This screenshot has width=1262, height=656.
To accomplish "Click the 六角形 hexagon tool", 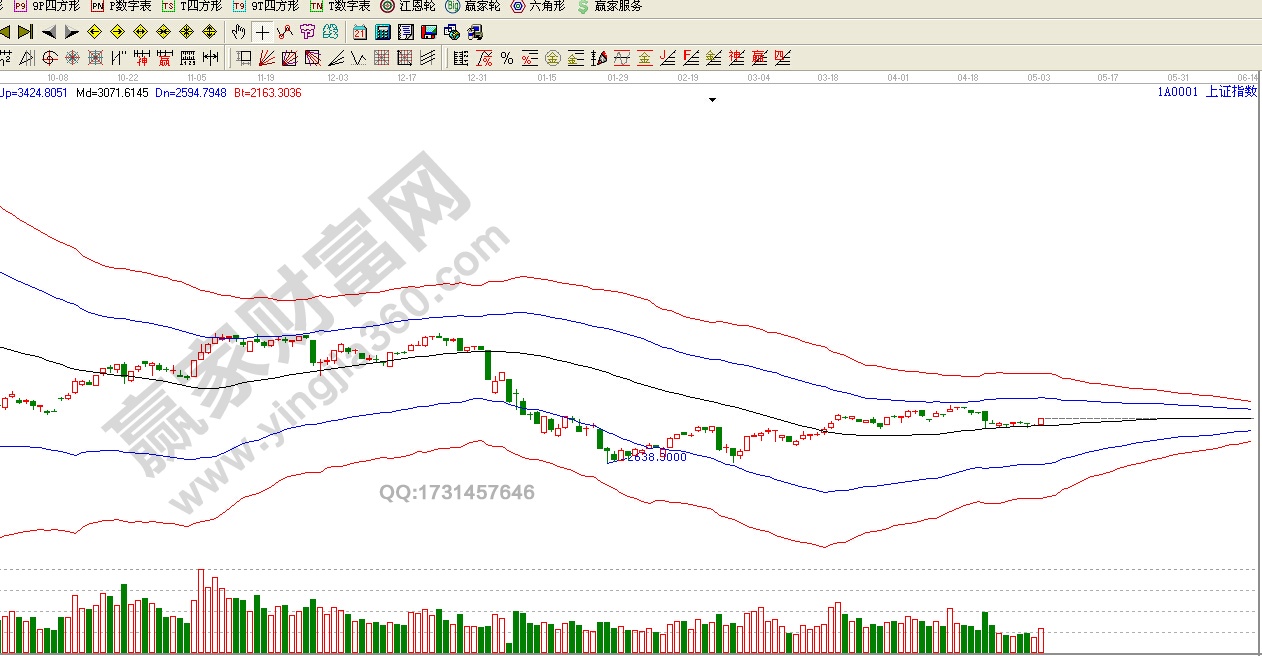I will (x=538, y=6).
